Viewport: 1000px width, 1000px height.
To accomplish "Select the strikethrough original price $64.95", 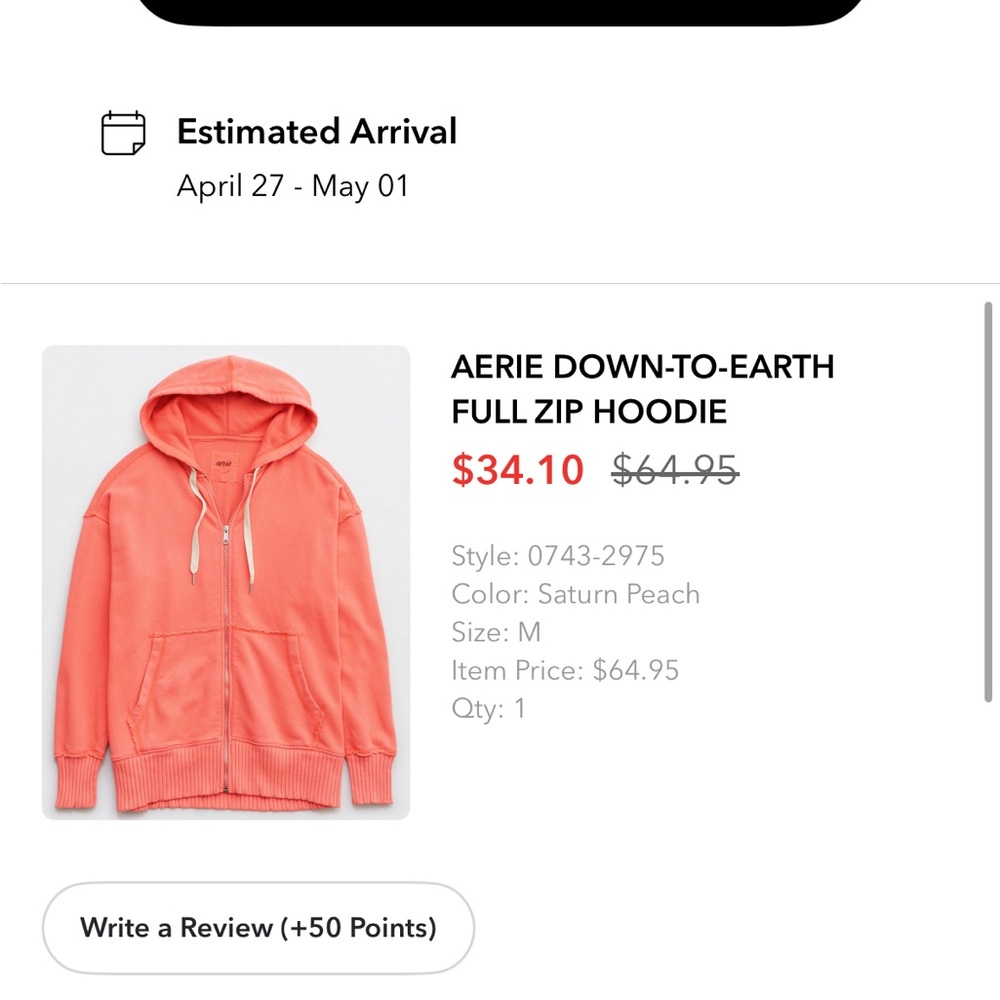I will [x=675, y=470].
